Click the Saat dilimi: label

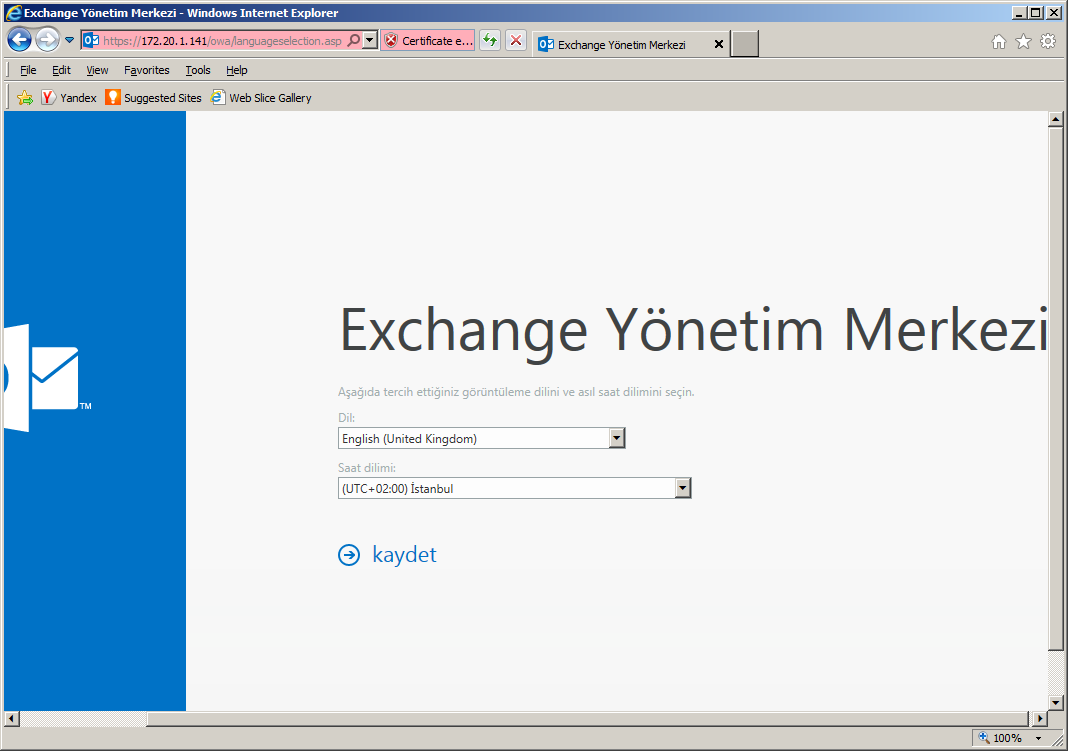click(x=366, y=468)
